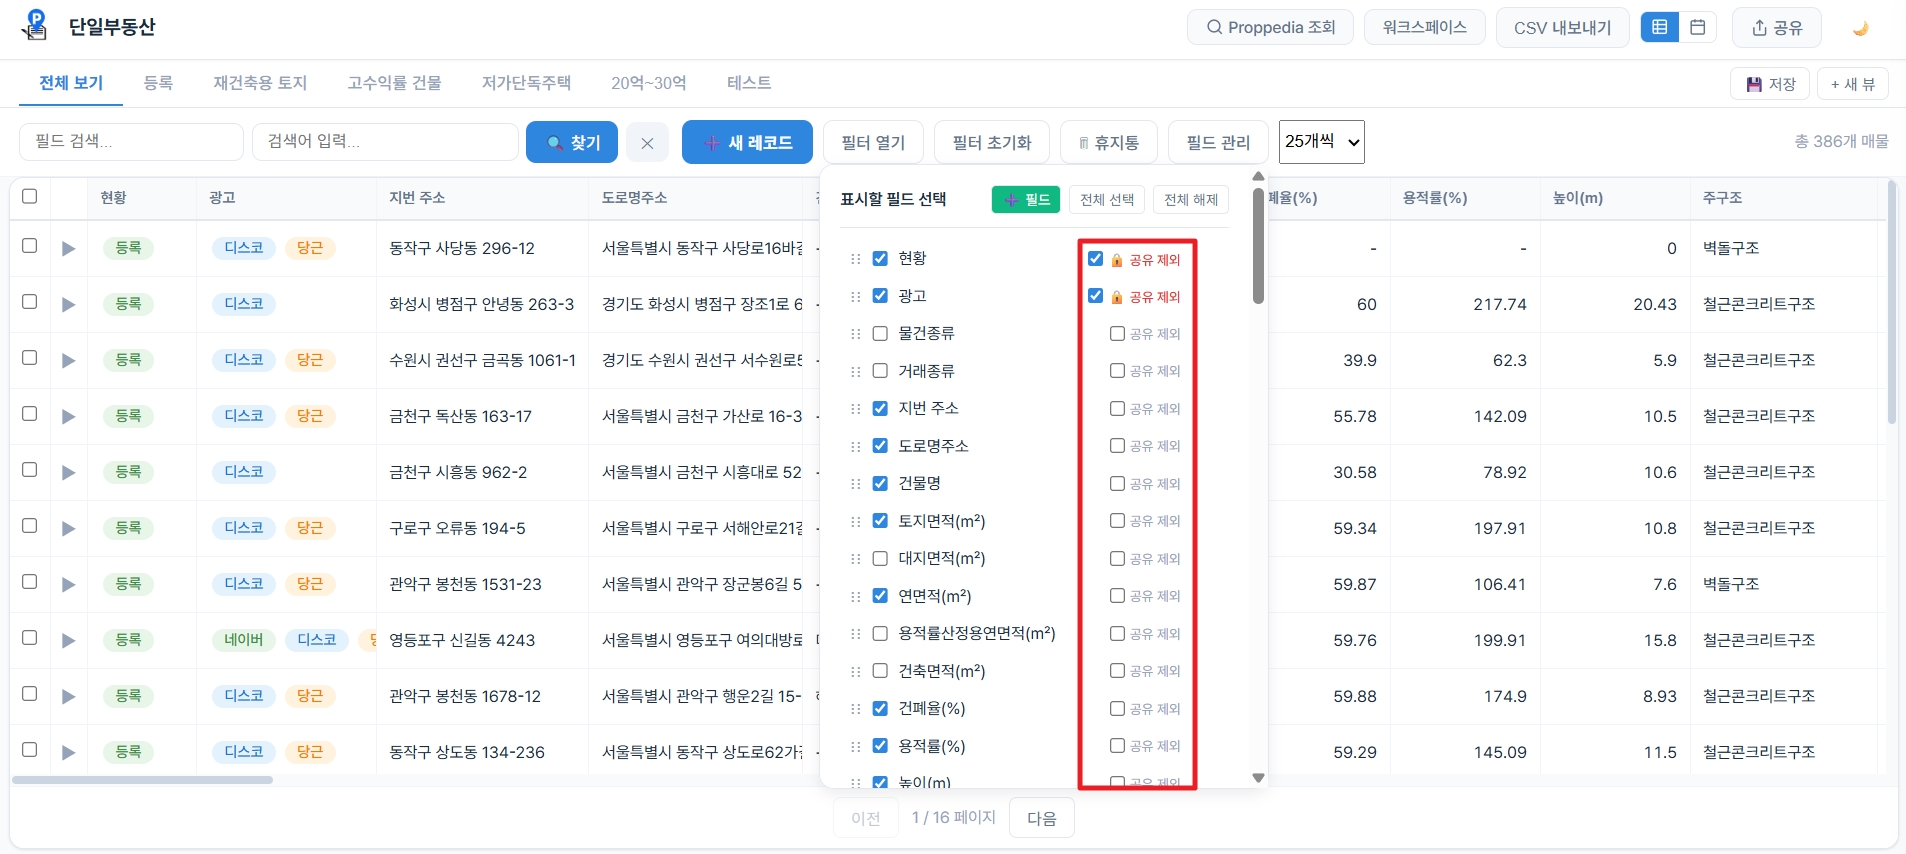Expand the row 금천구 독산동 163-17
Screen dimensions: 1906x854
(x=68, y=416)
